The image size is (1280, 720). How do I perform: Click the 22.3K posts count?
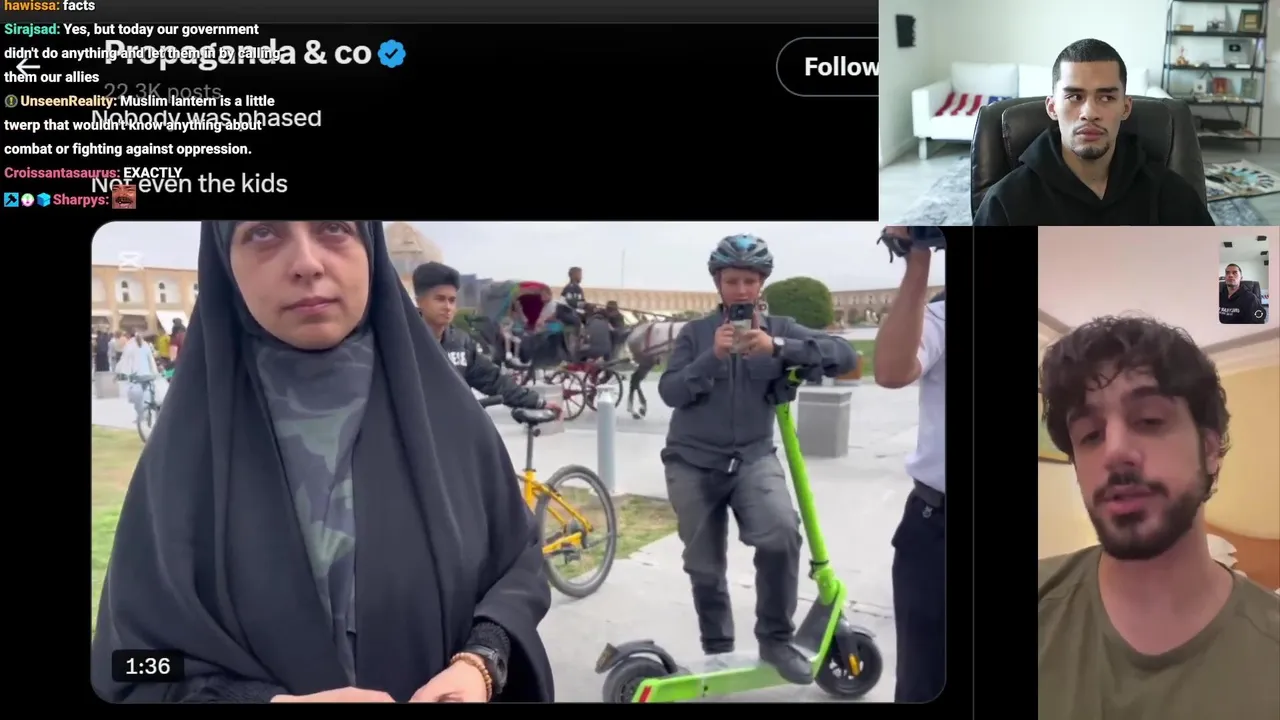[x=163, y=92]
